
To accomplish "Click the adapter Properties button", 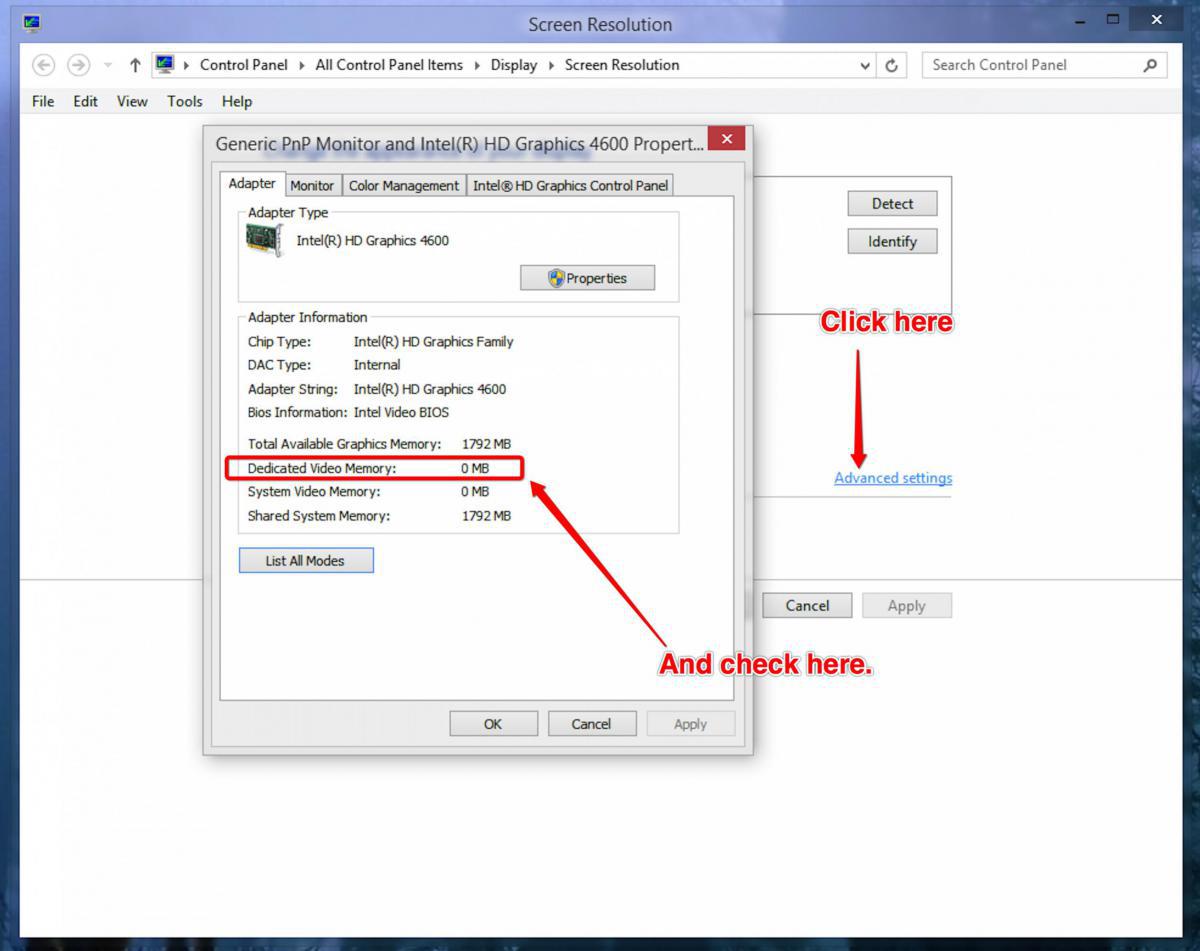I will [x=587, y=278].
